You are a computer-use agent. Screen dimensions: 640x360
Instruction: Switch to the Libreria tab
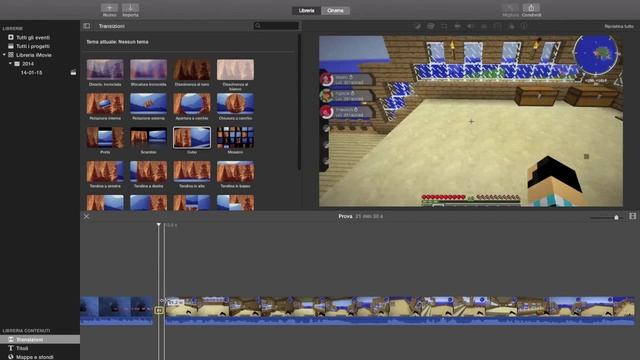point(307,11)
